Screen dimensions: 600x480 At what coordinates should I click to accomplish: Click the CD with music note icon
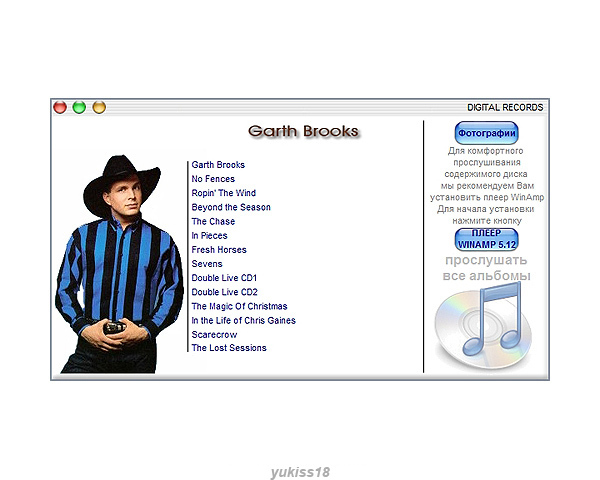click(483, 325)
